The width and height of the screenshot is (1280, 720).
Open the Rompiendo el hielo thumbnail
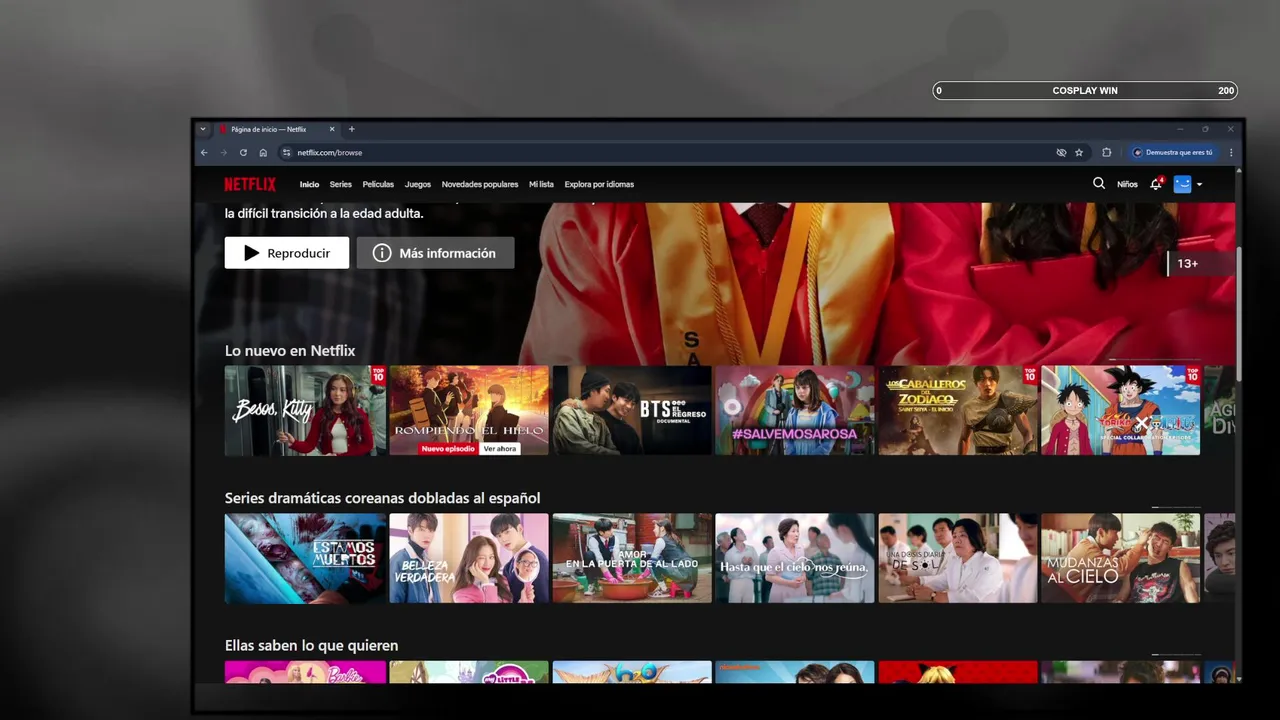point(469,410)
